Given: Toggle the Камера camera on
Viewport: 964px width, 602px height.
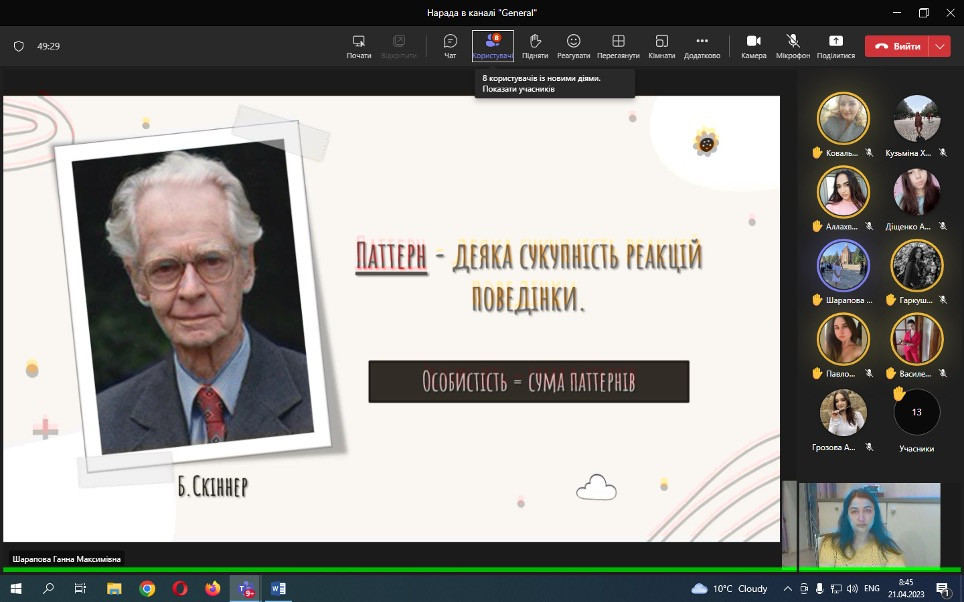Looking at the screenshot, I should tap(754, 45).
